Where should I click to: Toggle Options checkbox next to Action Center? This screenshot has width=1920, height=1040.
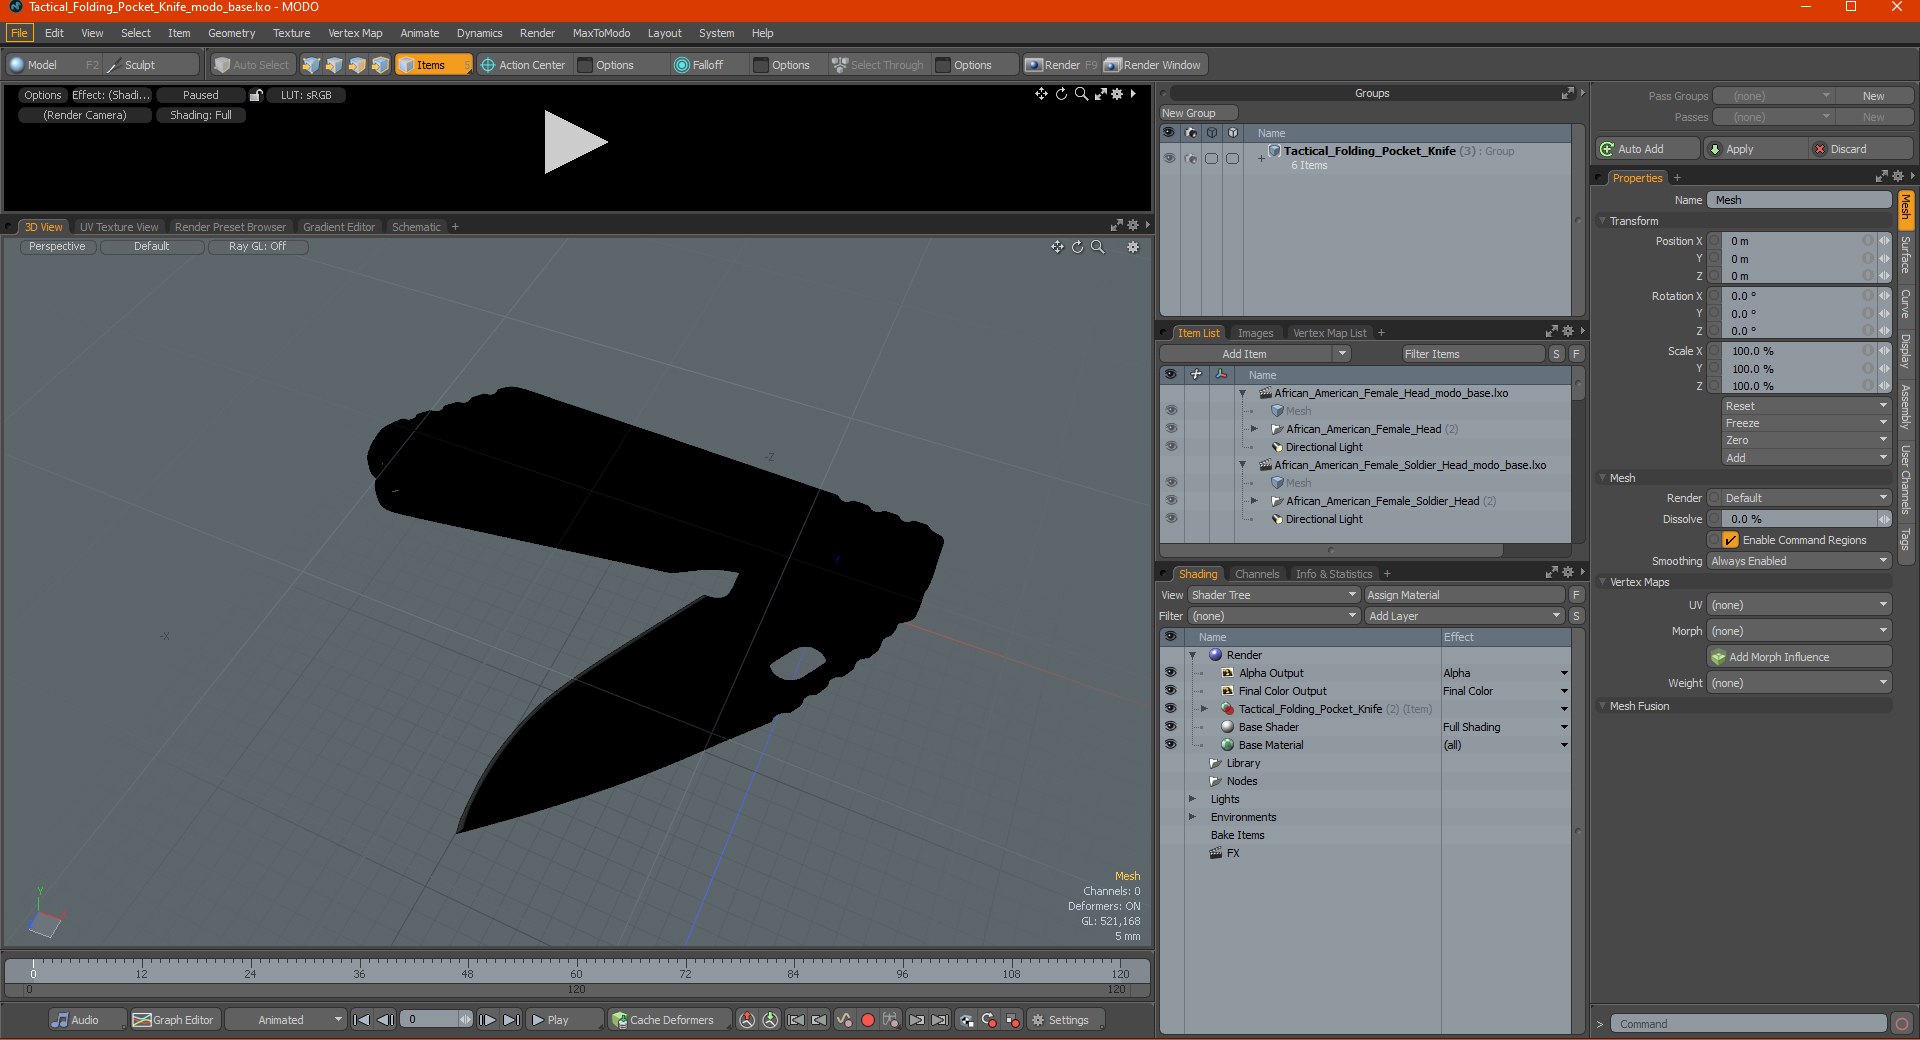click(x=586, y=65)
